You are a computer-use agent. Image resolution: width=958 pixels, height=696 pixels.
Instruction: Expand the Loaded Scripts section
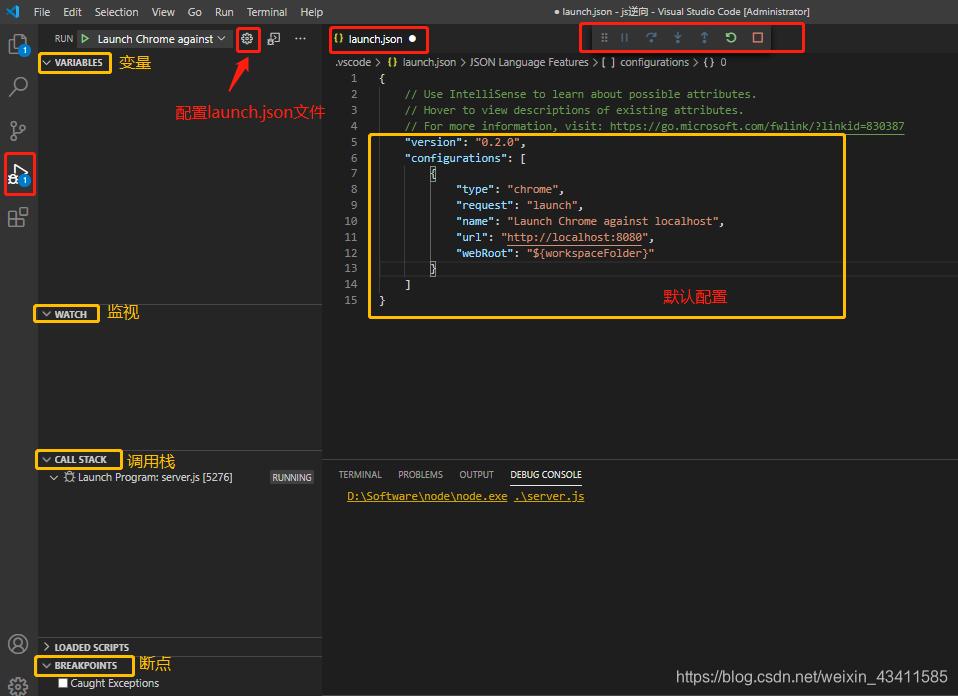point(46,647)
